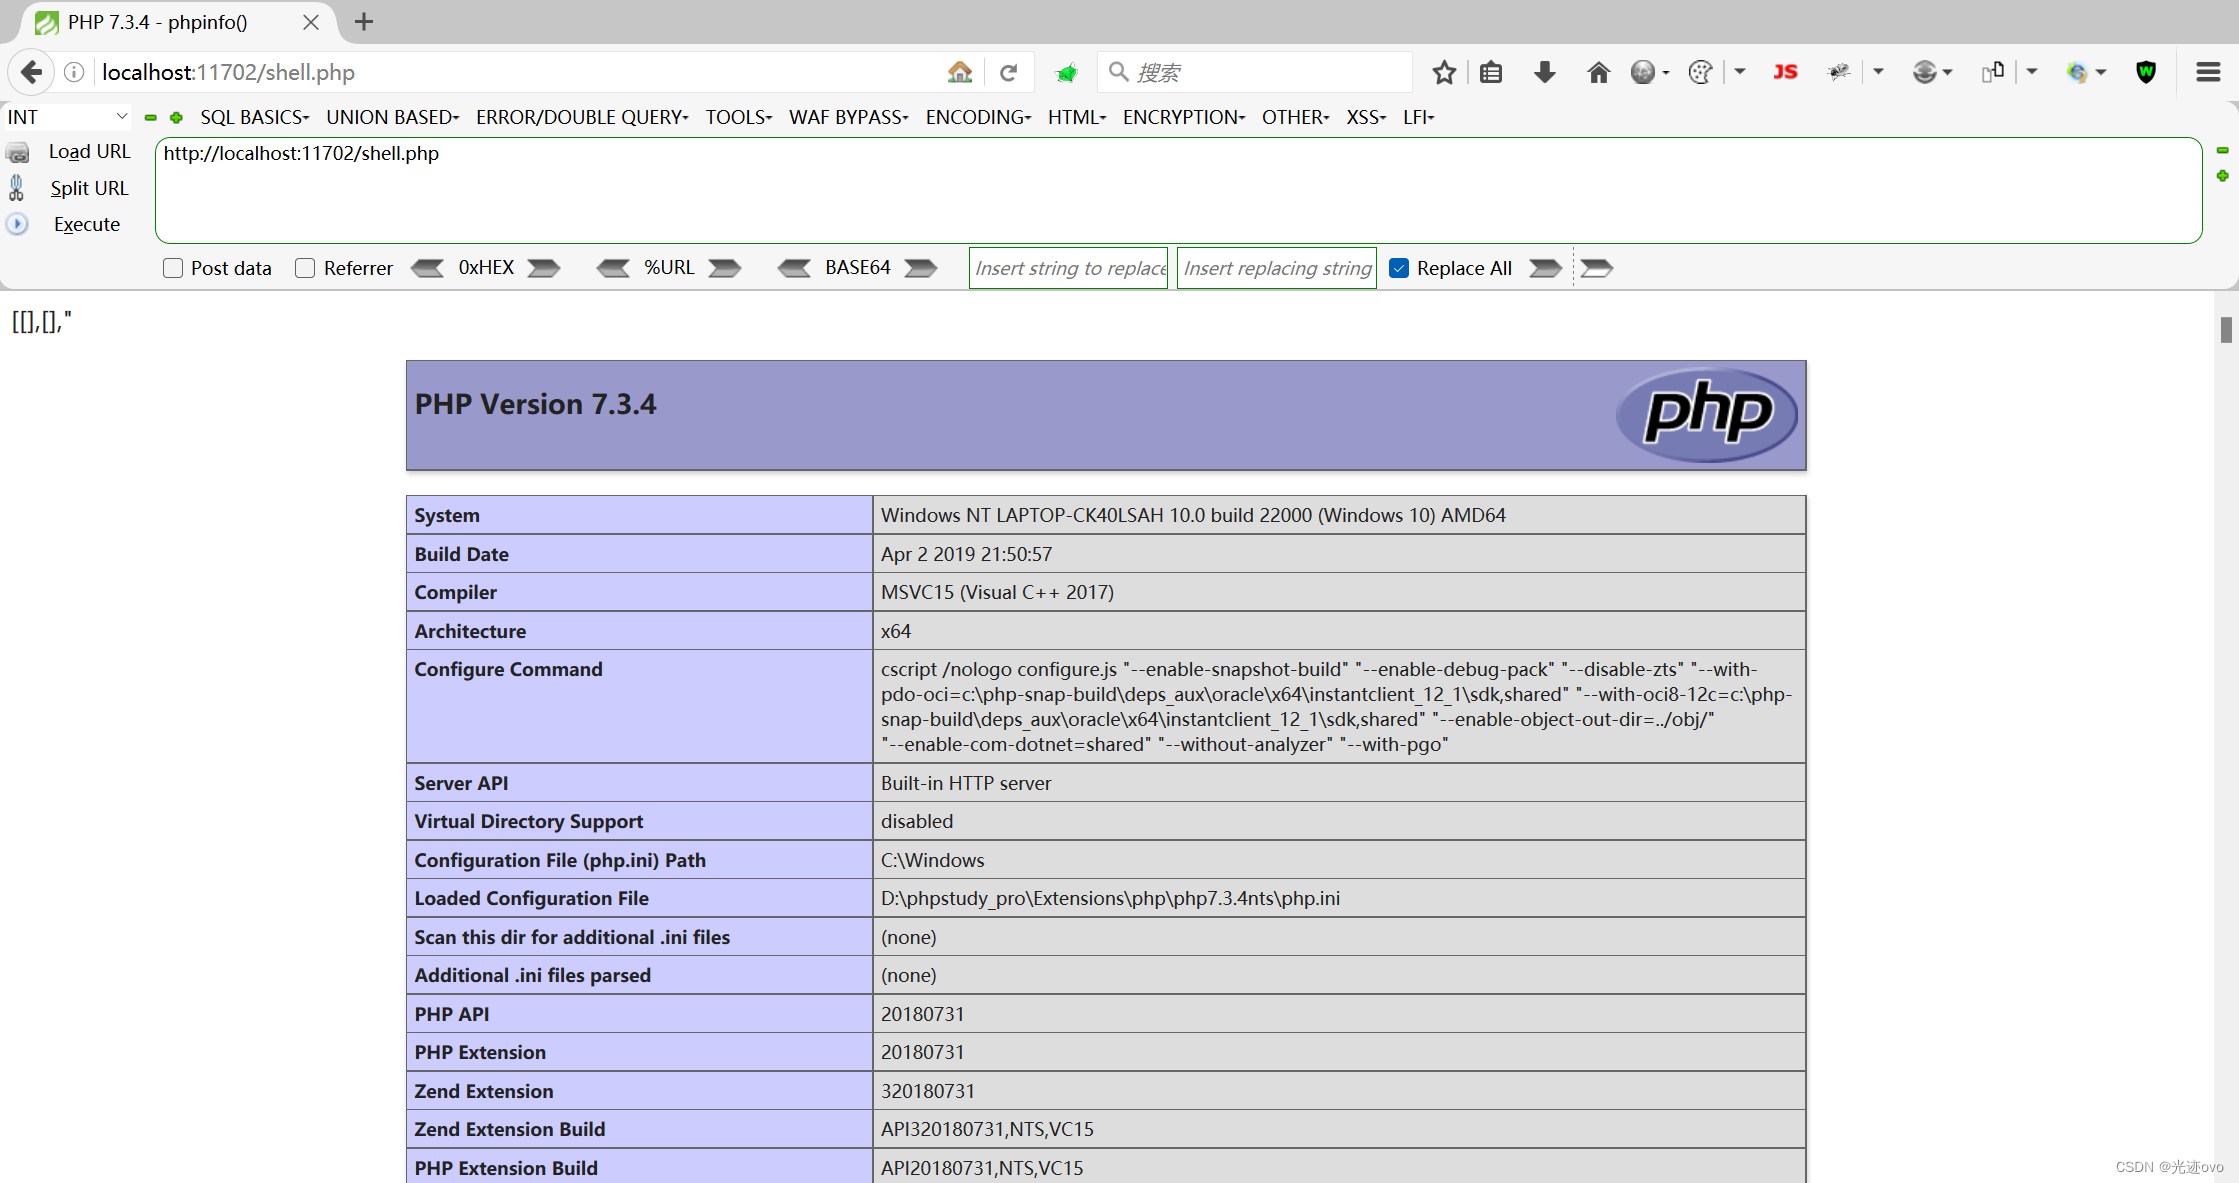Click the site info icon in address bar
Screen dimensions: 2239x1183
(74, 72)
